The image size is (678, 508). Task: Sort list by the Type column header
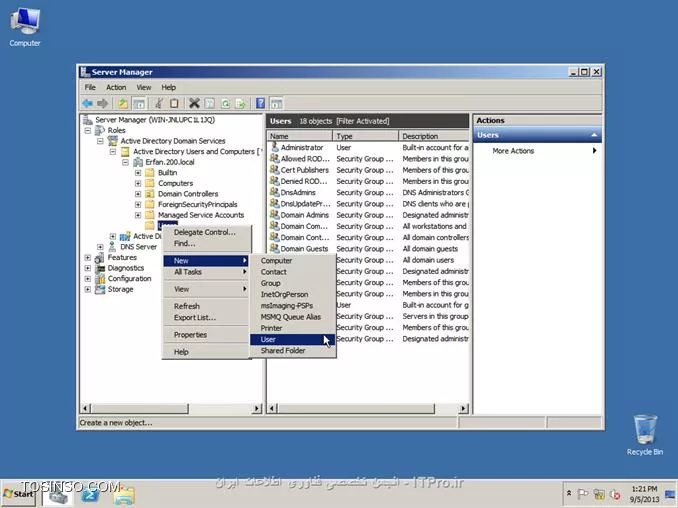(365, 136)
